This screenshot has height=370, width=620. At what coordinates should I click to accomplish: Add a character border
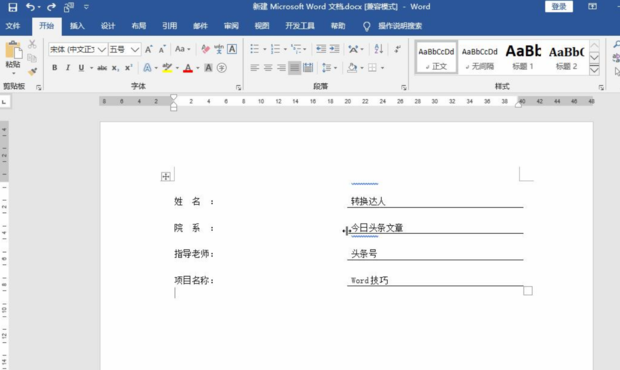[232, 49]
